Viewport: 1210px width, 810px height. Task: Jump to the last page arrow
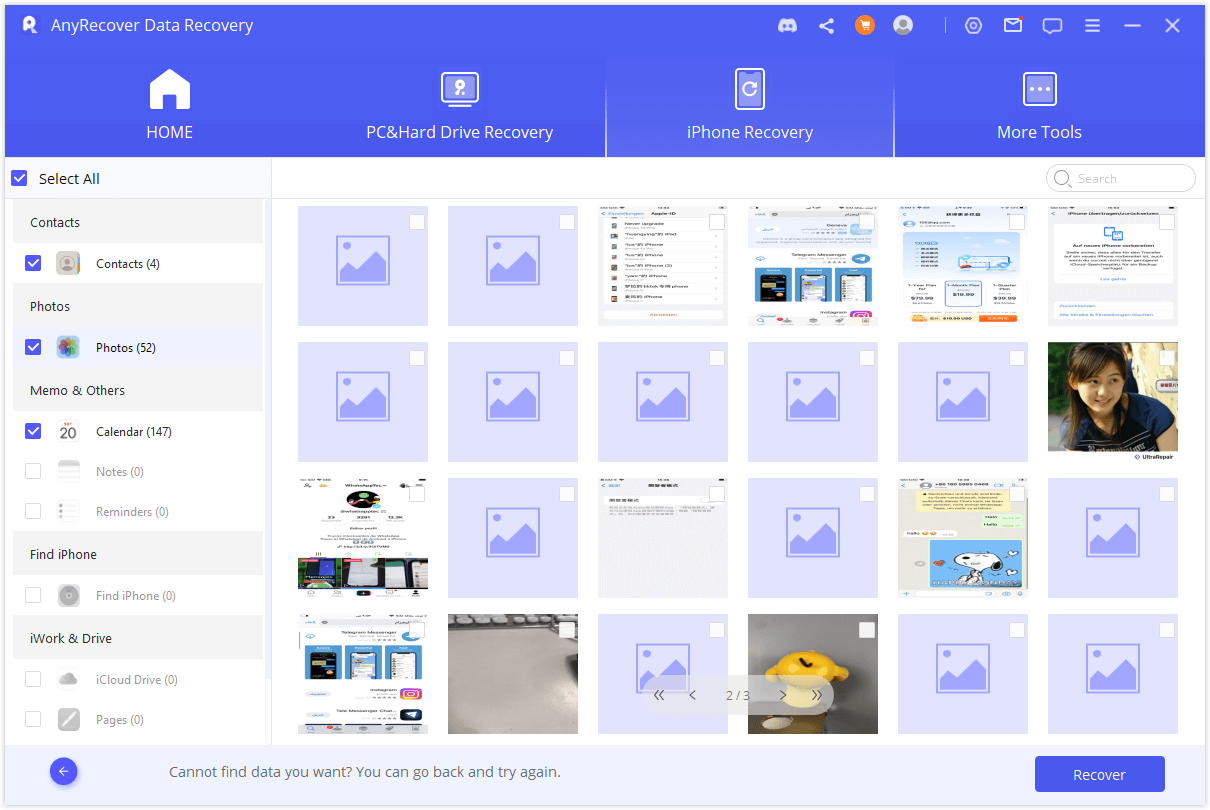click(x=817, y=695)
